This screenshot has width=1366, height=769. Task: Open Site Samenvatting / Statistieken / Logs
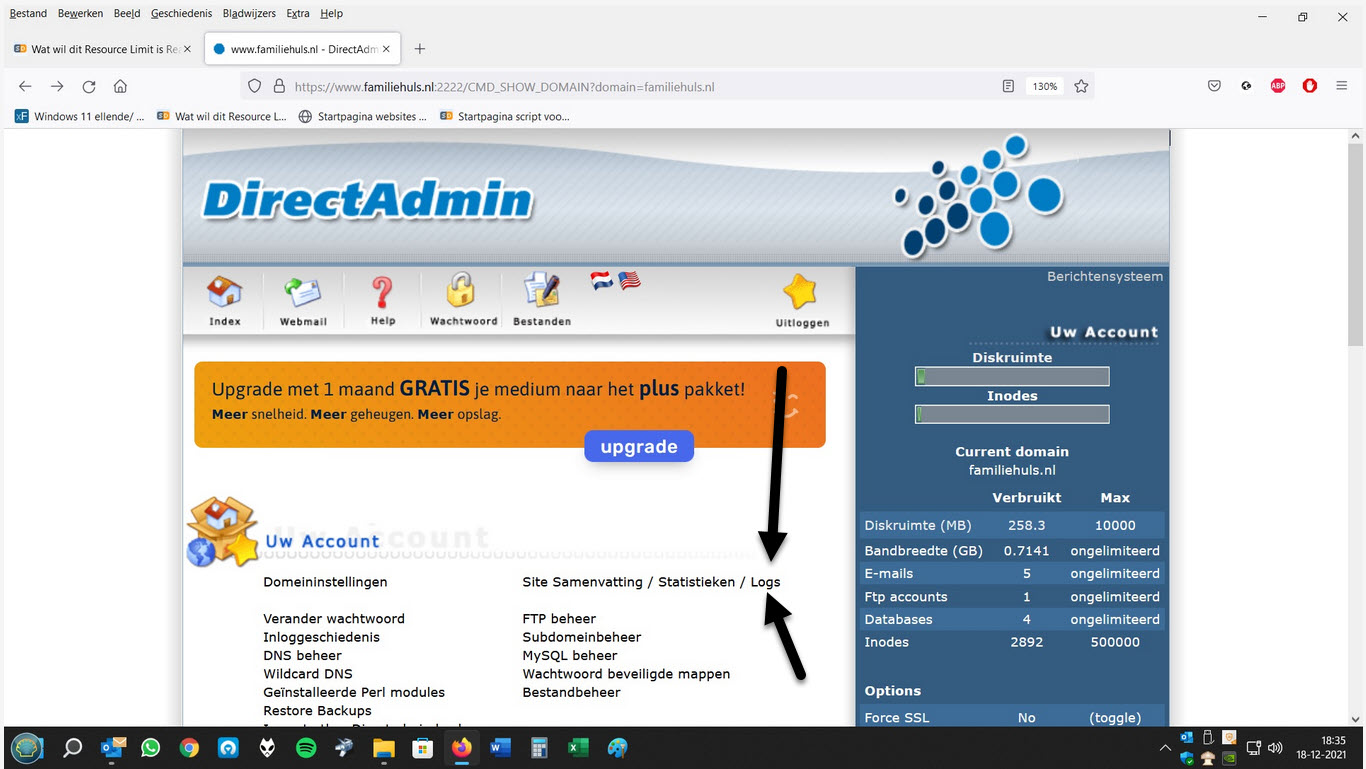[651, 582]
